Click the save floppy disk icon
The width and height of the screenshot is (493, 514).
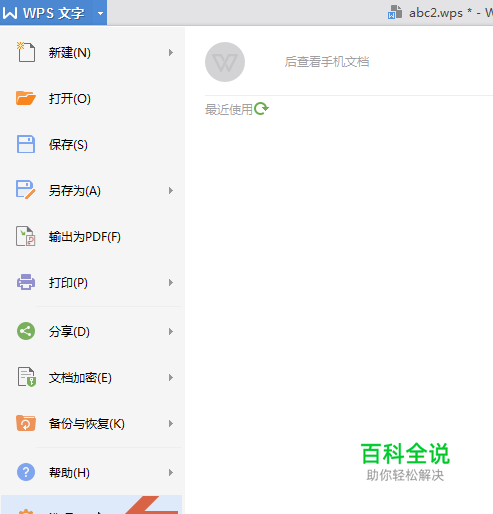click(x=26, y=144)
